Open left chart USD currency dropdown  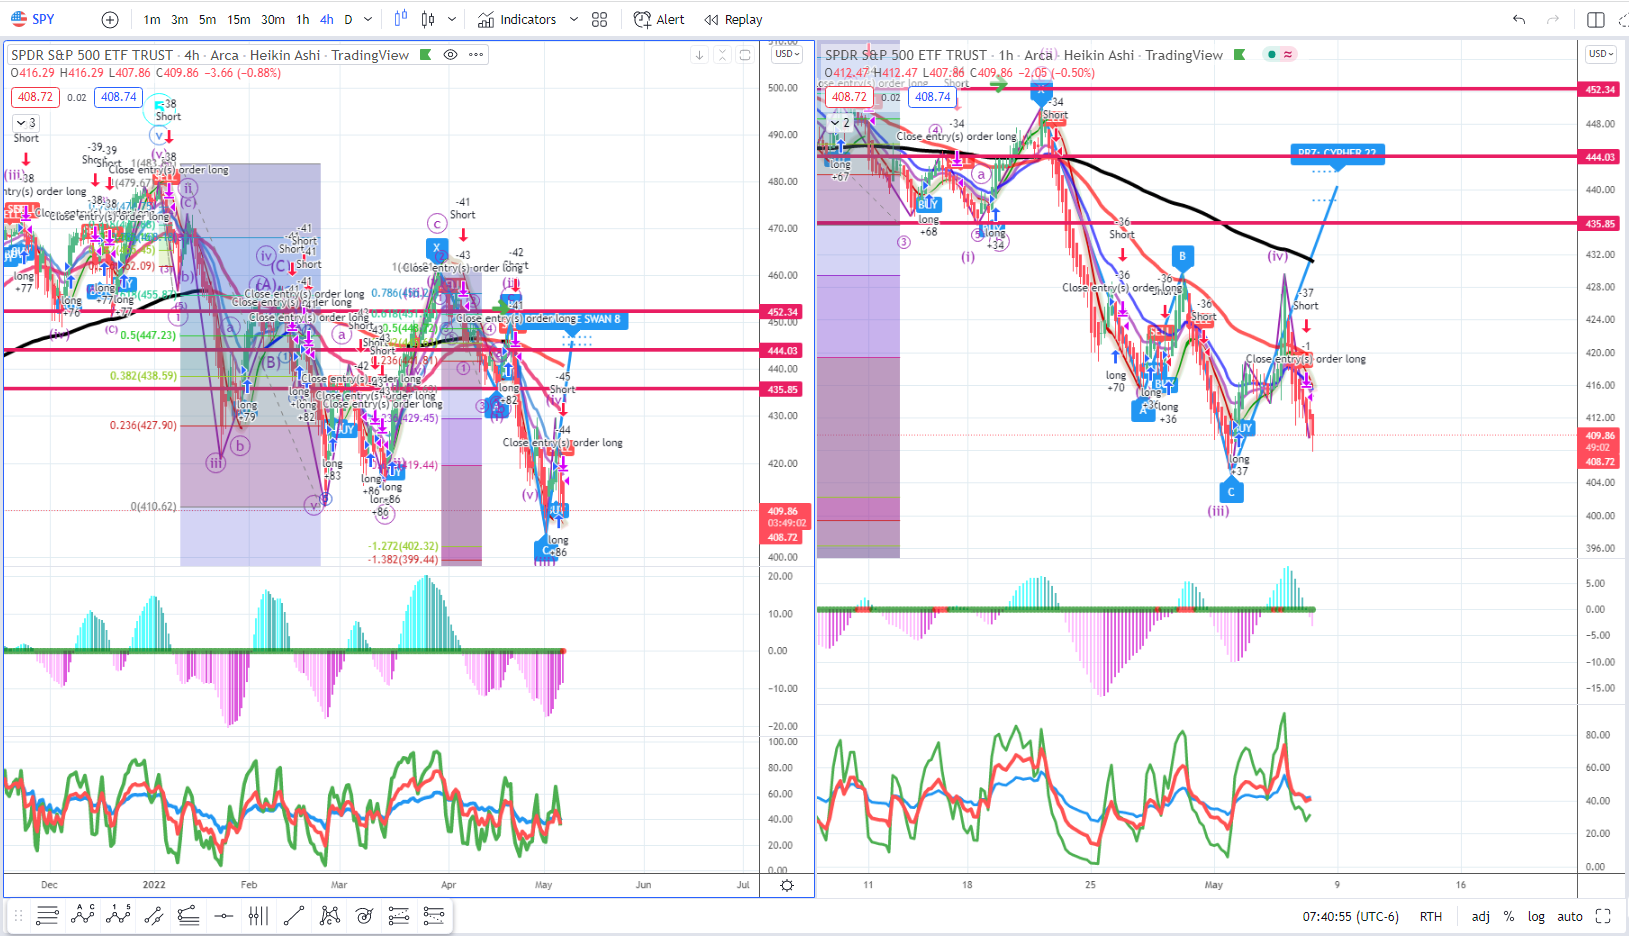click(787, 54)
